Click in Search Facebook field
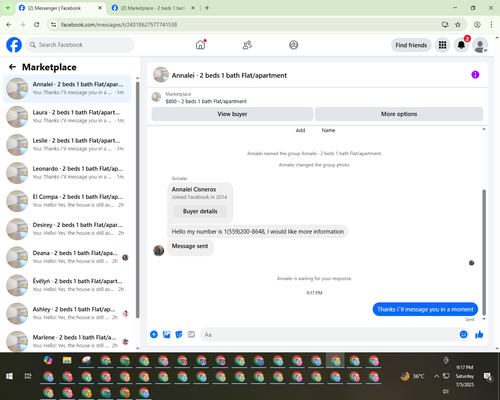Image resolution: width=500 pixels, height=400 pixels. 80,45
